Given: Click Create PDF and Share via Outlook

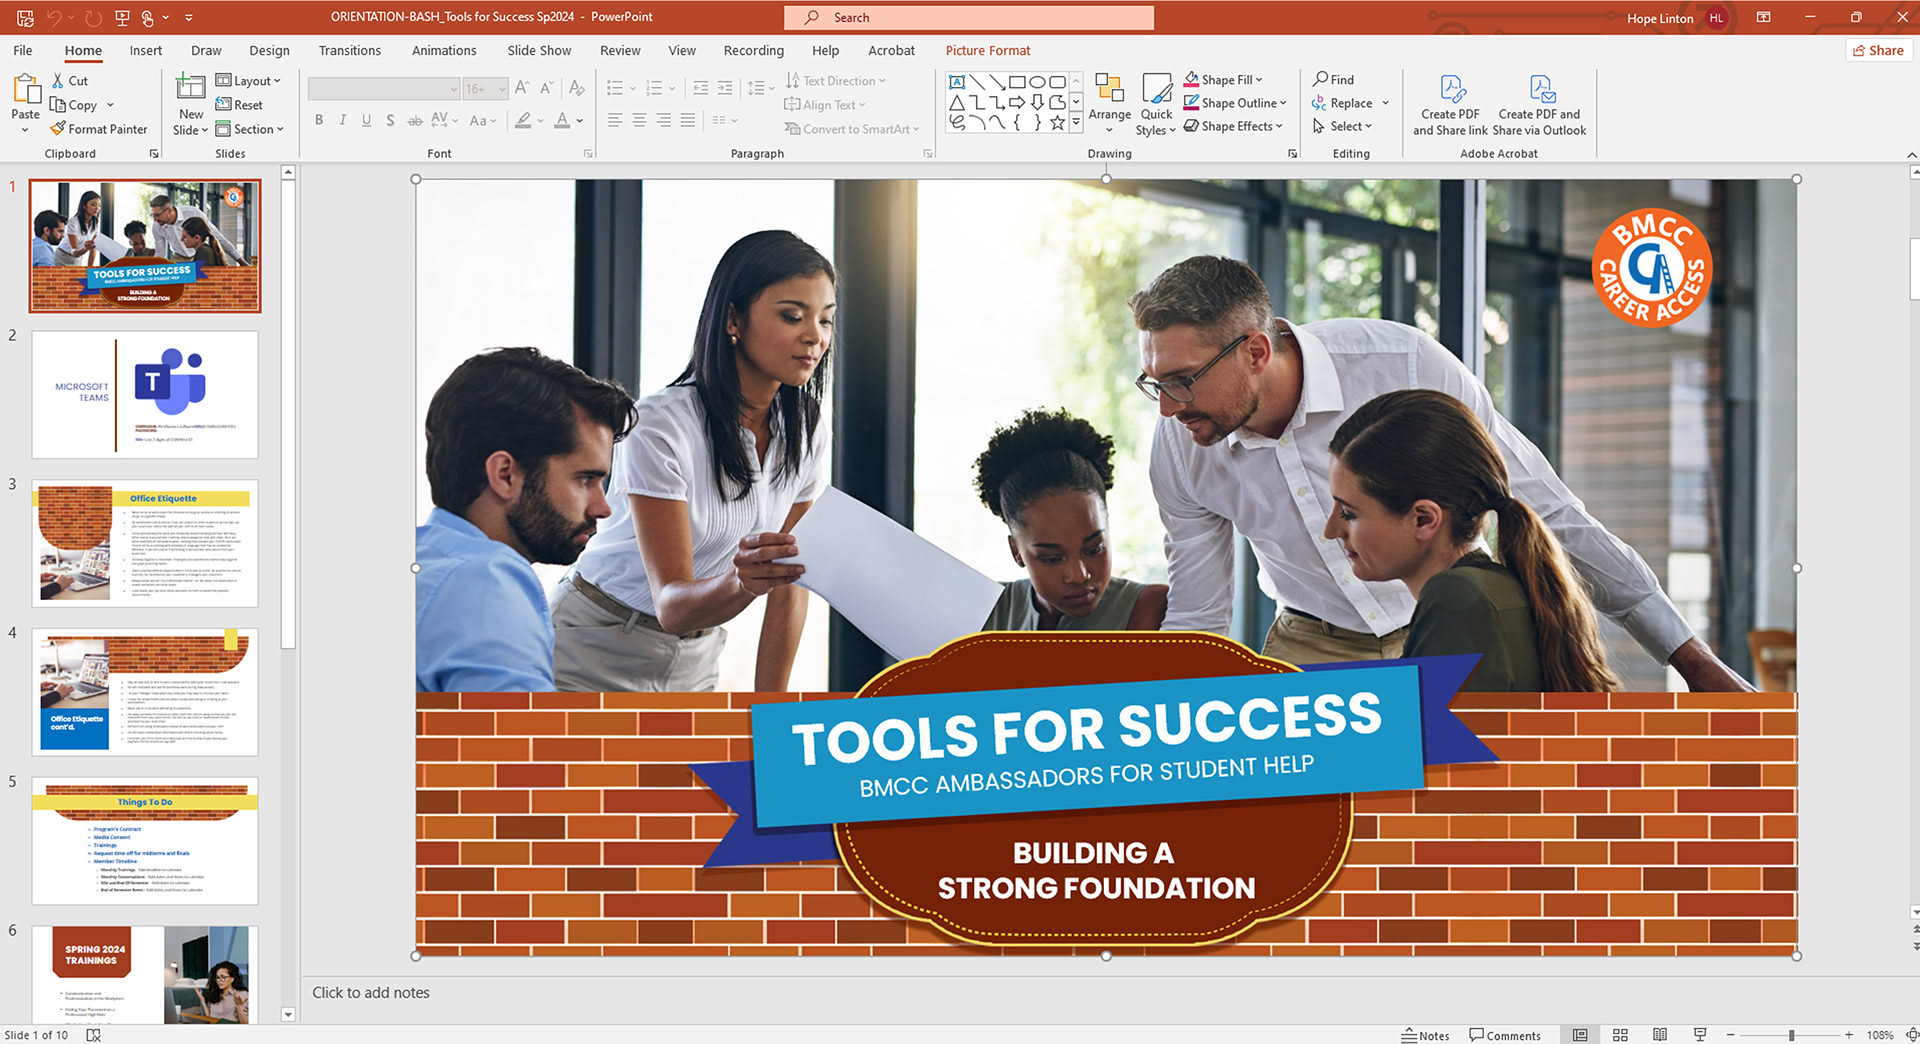Looking at the screenshot, I should [x=1539, y=104].
